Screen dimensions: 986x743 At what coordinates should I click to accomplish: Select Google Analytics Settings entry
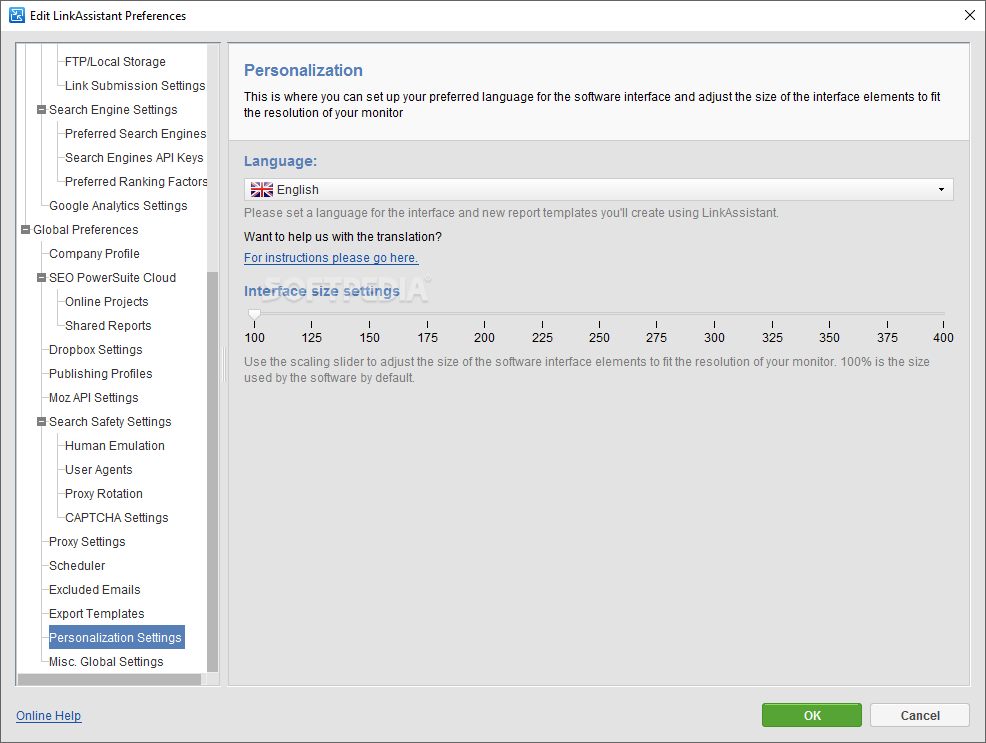pyautogui.click(x=118, y=206)
